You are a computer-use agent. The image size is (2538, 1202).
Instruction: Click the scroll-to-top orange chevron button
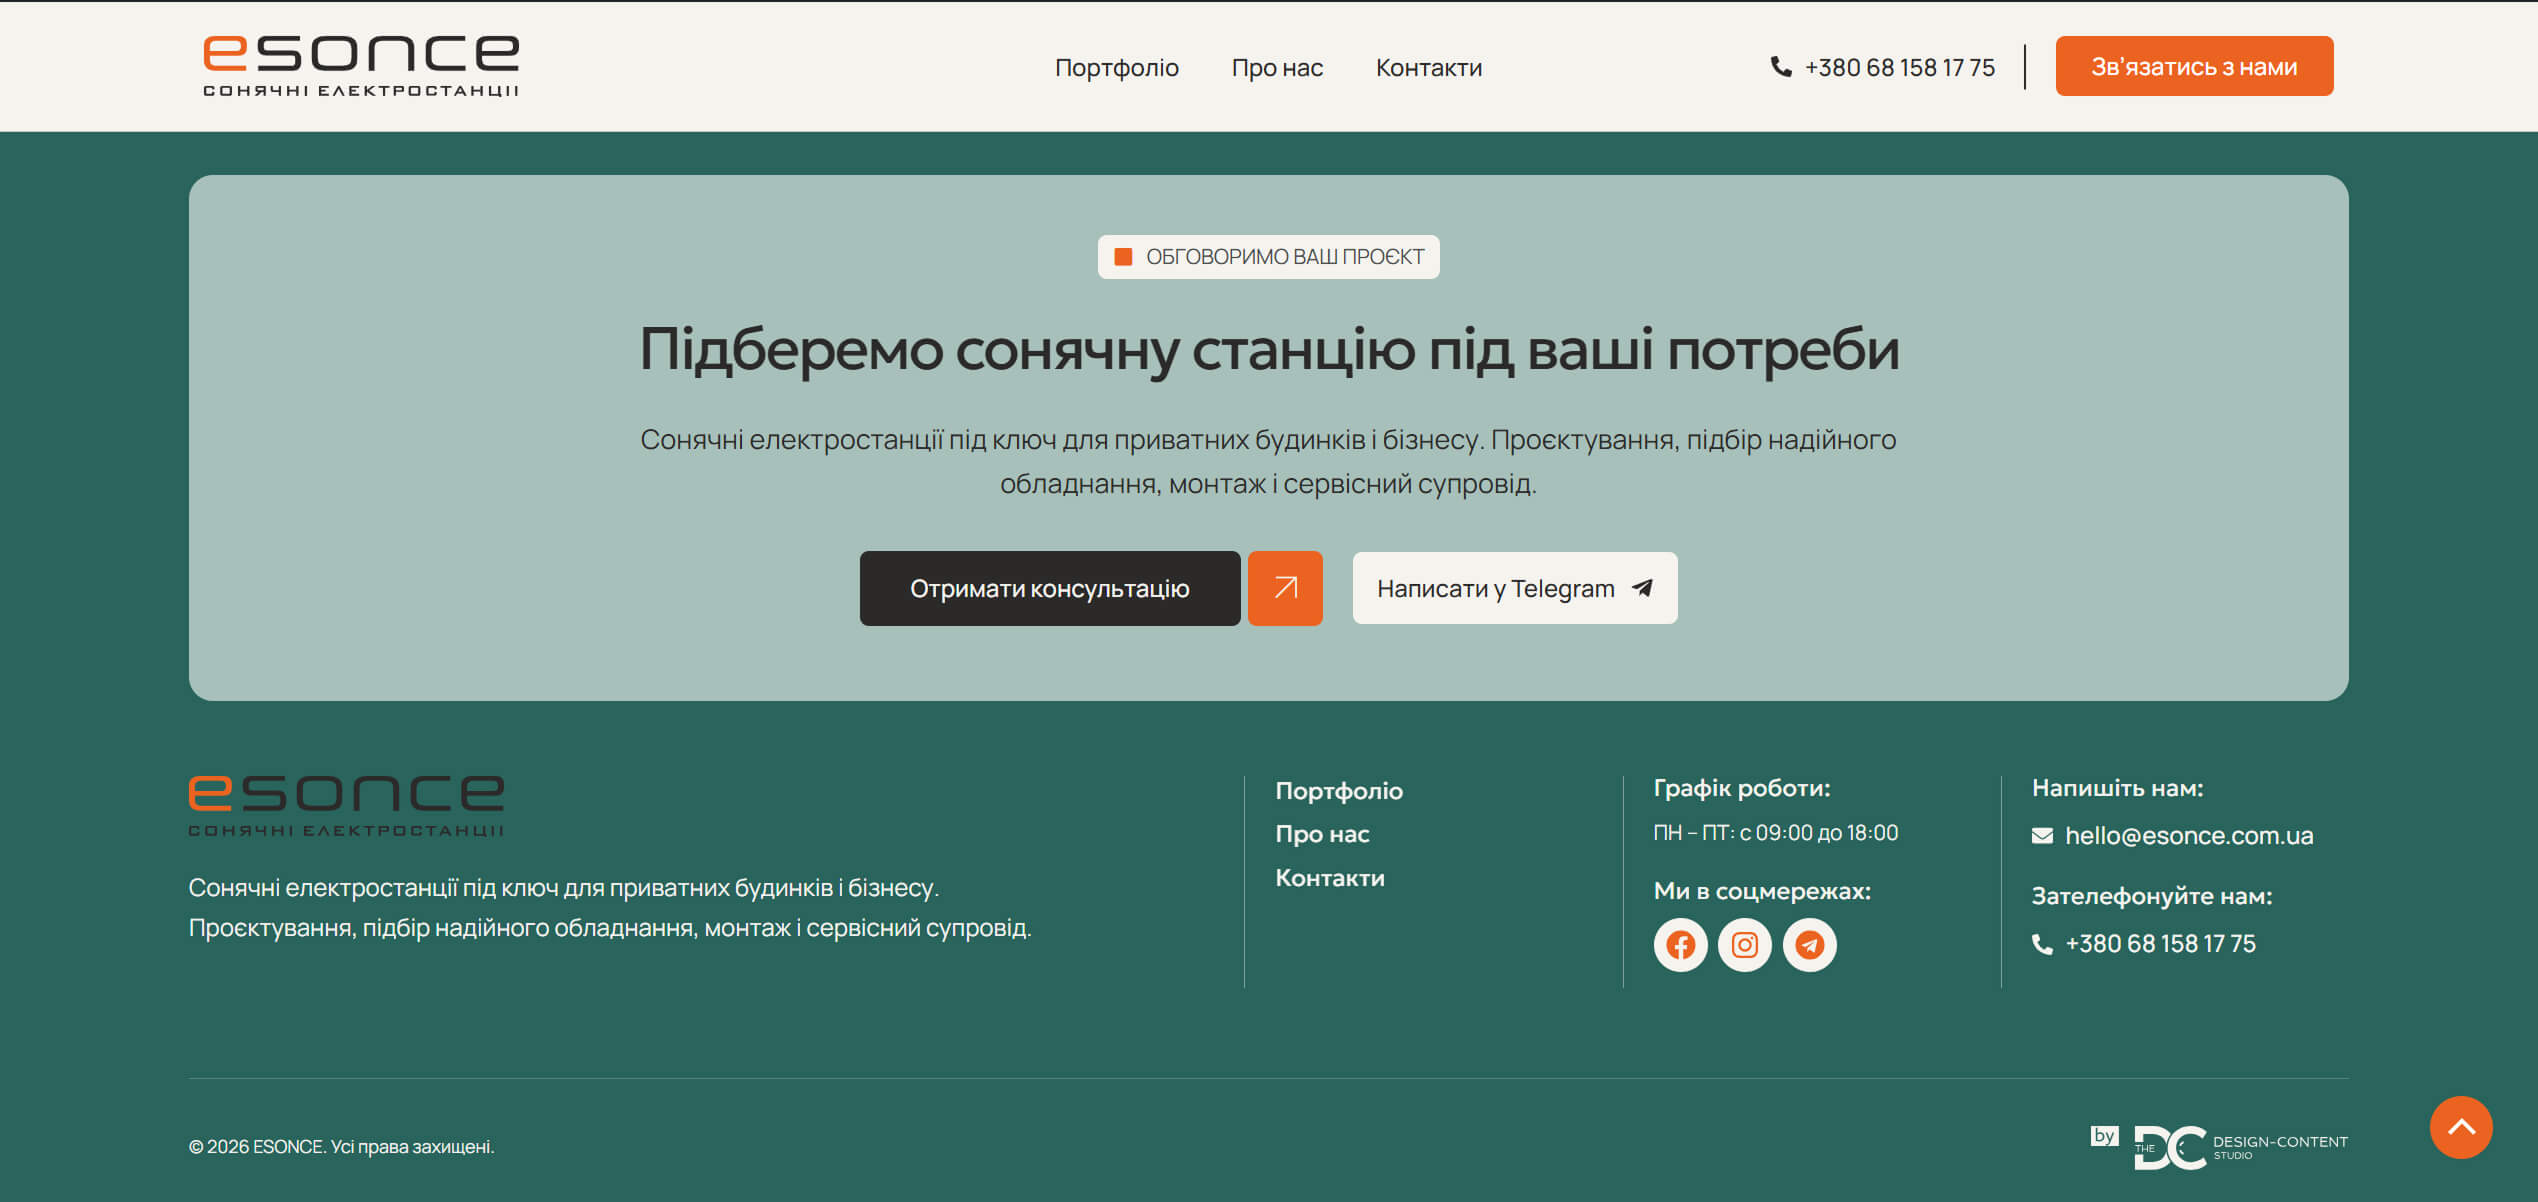point(2461,1127)
